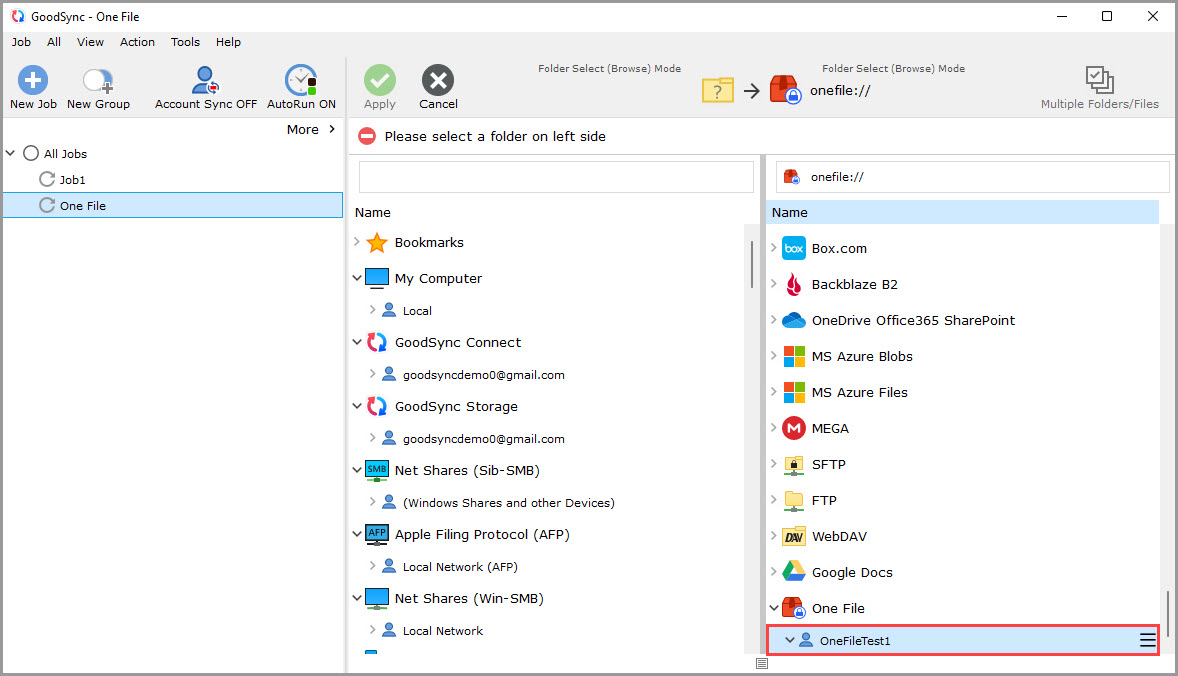Click the Google Docs drive icon

tap(793, 572)
